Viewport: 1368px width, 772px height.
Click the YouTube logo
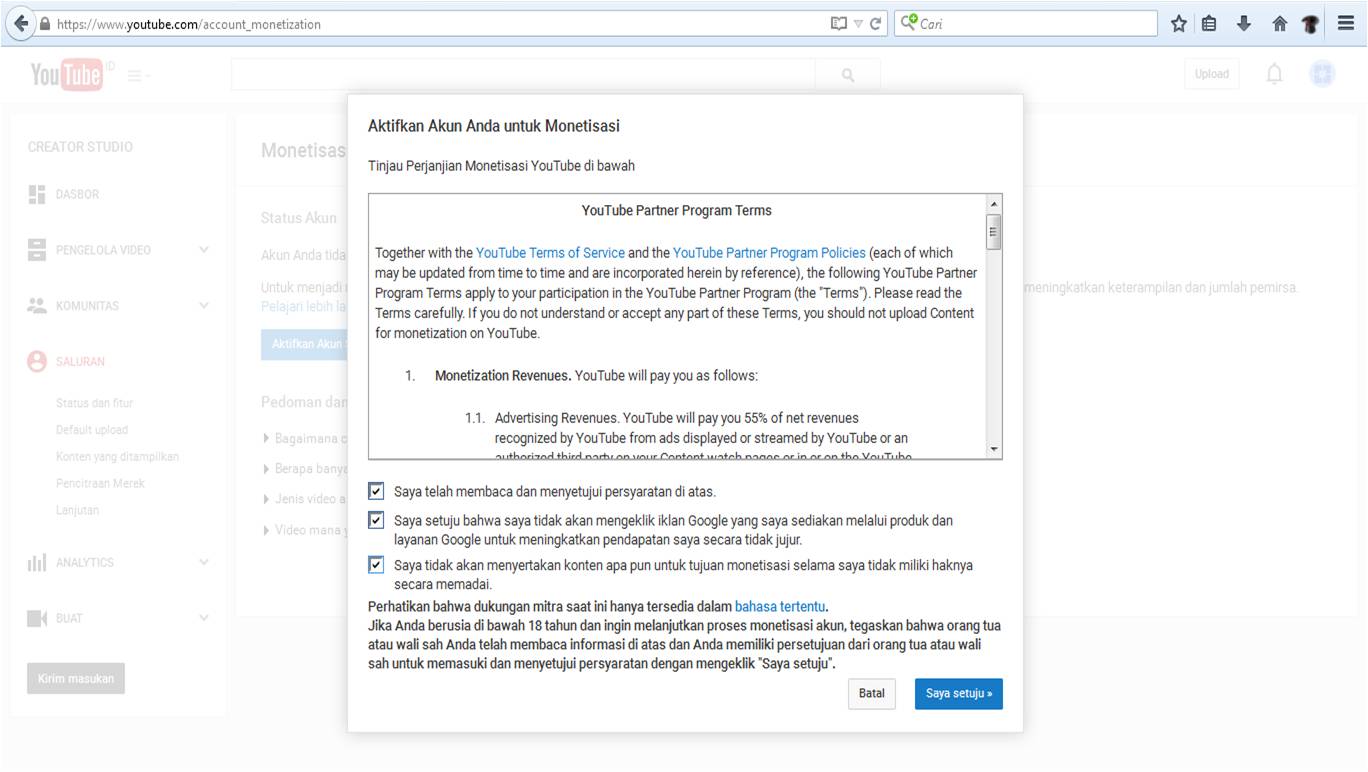(x=67, y=74)
